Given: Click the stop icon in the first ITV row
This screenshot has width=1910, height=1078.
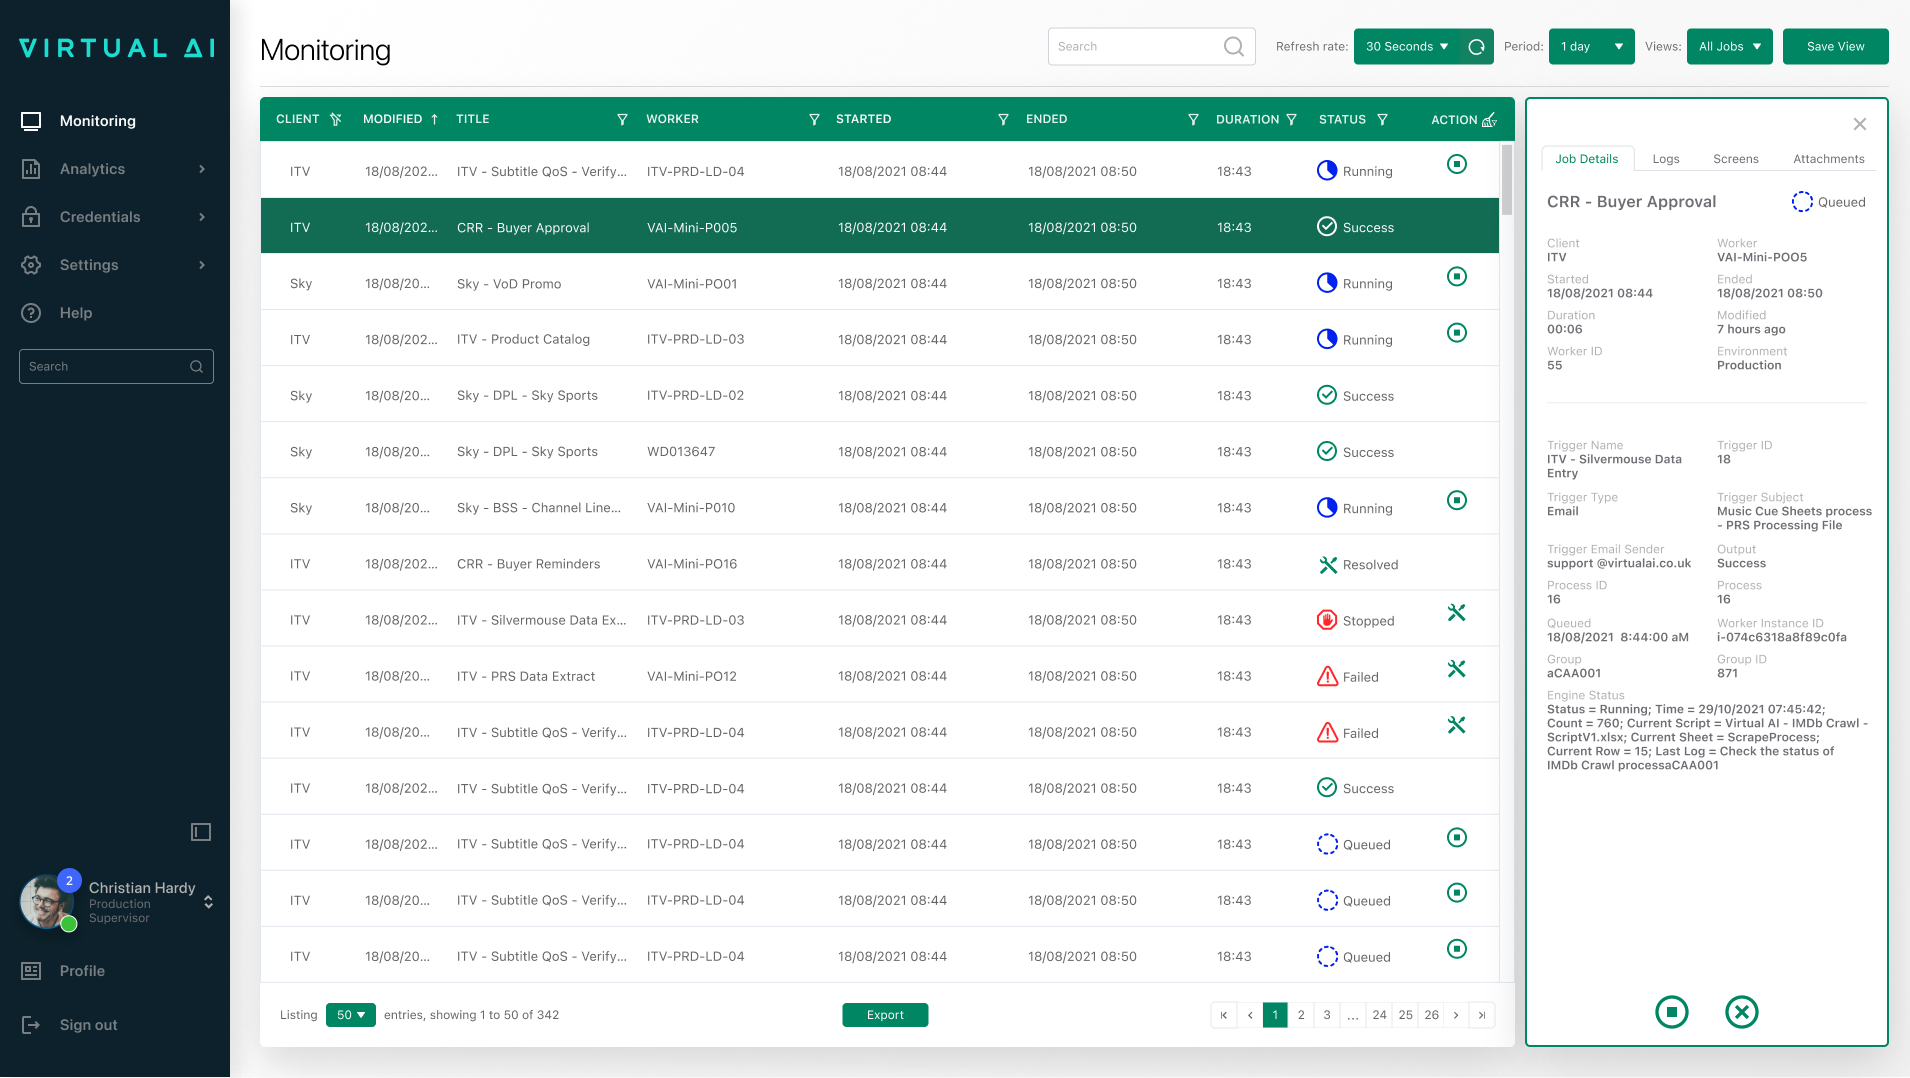Looking at the screenshot, I should [1457, 164].
